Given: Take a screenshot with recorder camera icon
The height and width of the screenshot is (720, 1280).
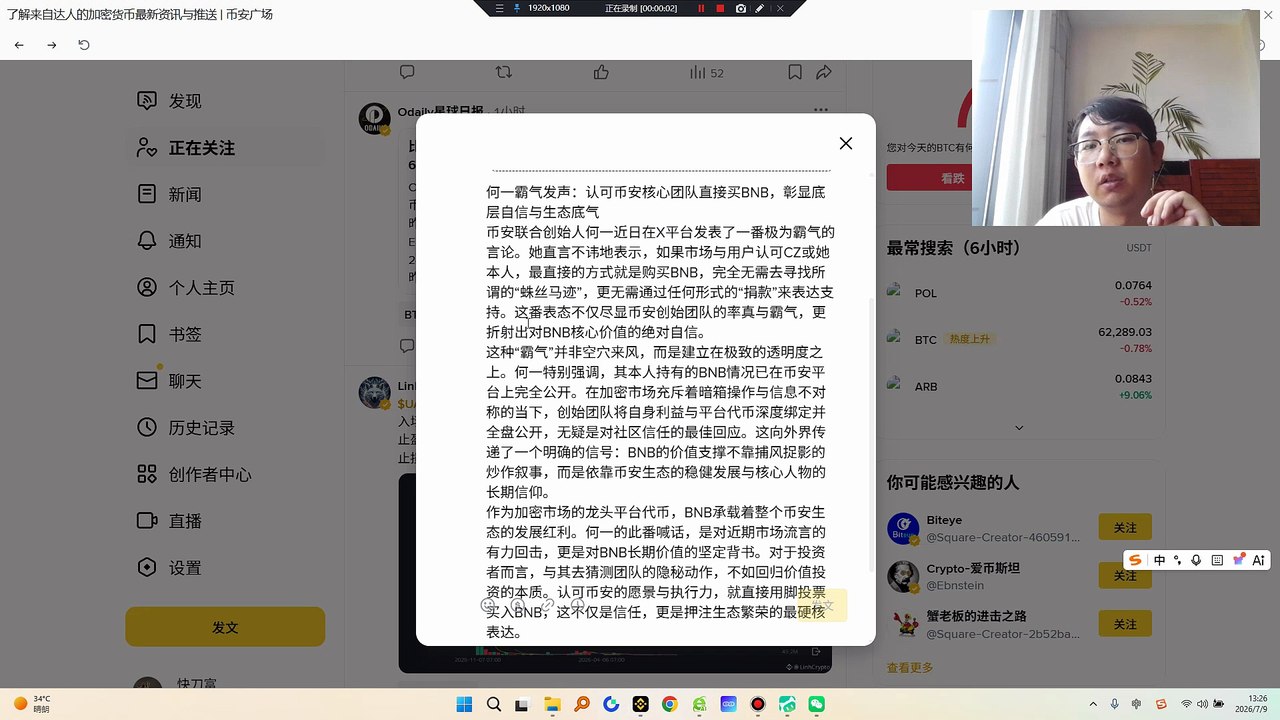Looking at the screenshot, I should 741,8.
